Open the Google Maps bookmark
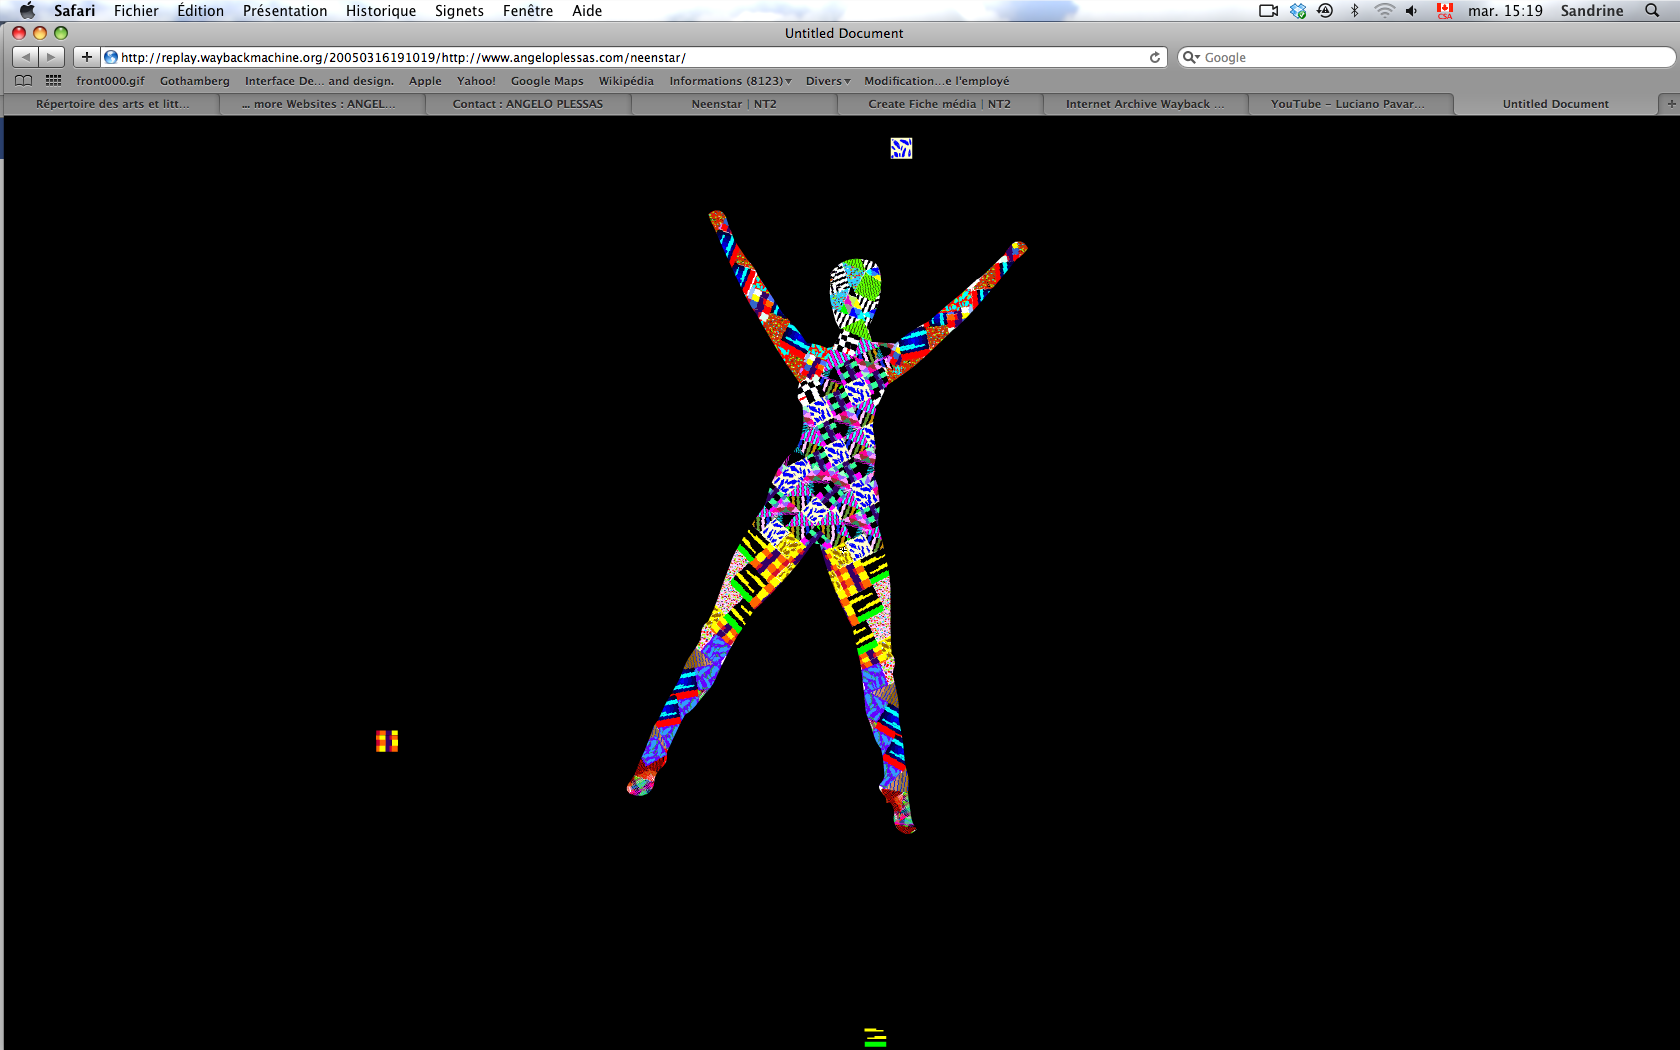Viewport: 1680px width, 1050px height. coord(547,81)
